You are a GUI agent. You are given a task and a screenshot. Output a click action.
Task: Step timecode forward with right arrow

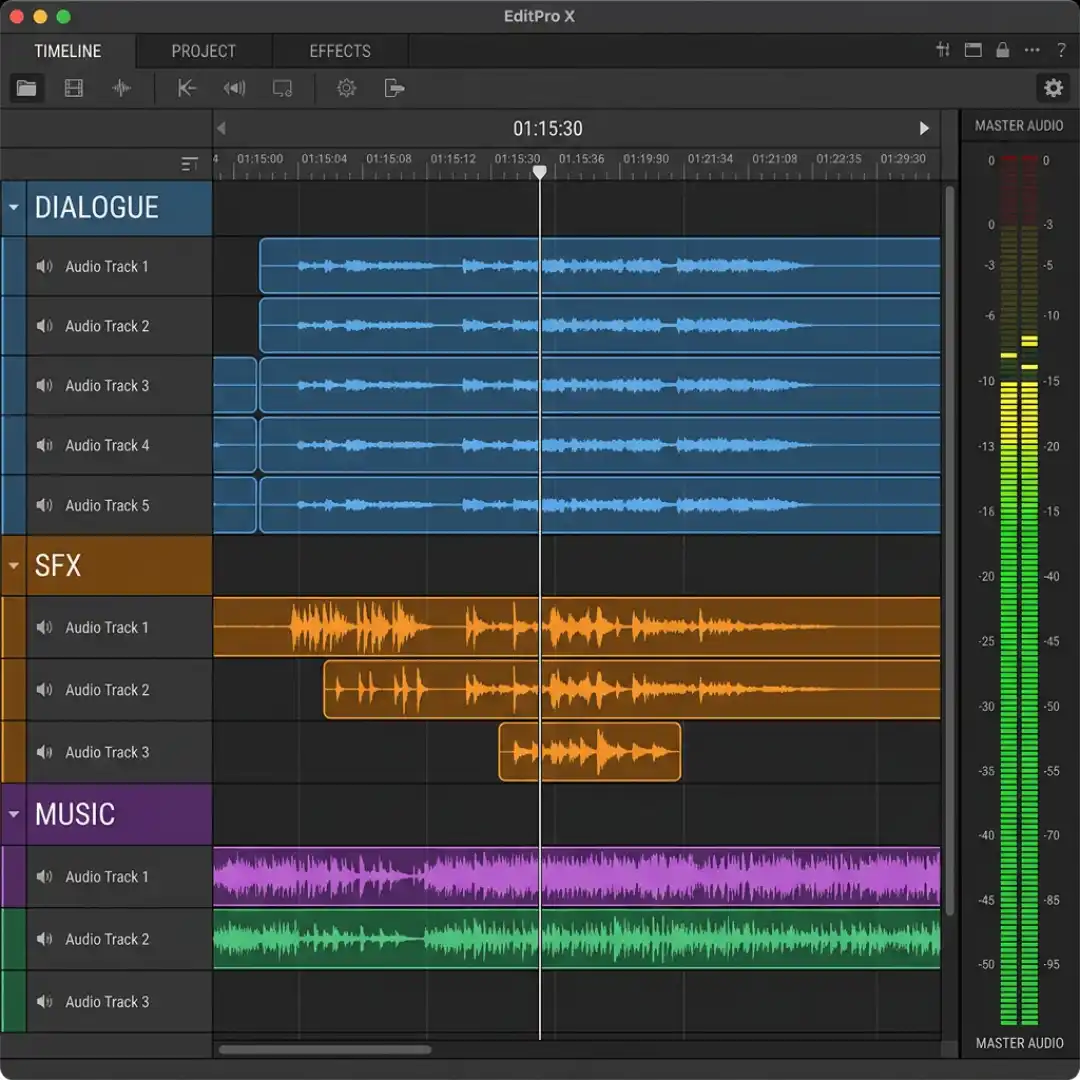click(924, 128)
